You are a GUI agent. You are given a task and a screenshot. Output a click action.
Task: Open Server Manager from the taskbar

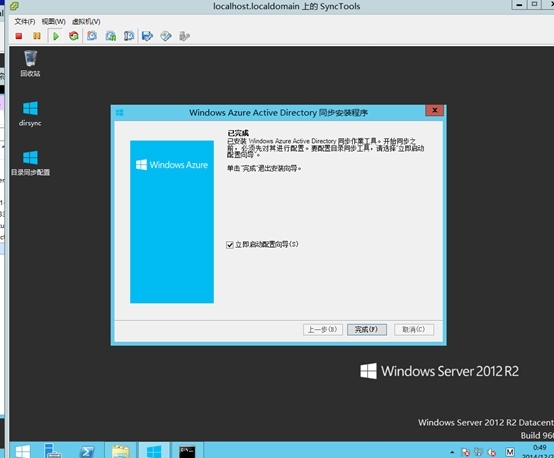click(53, 451)
